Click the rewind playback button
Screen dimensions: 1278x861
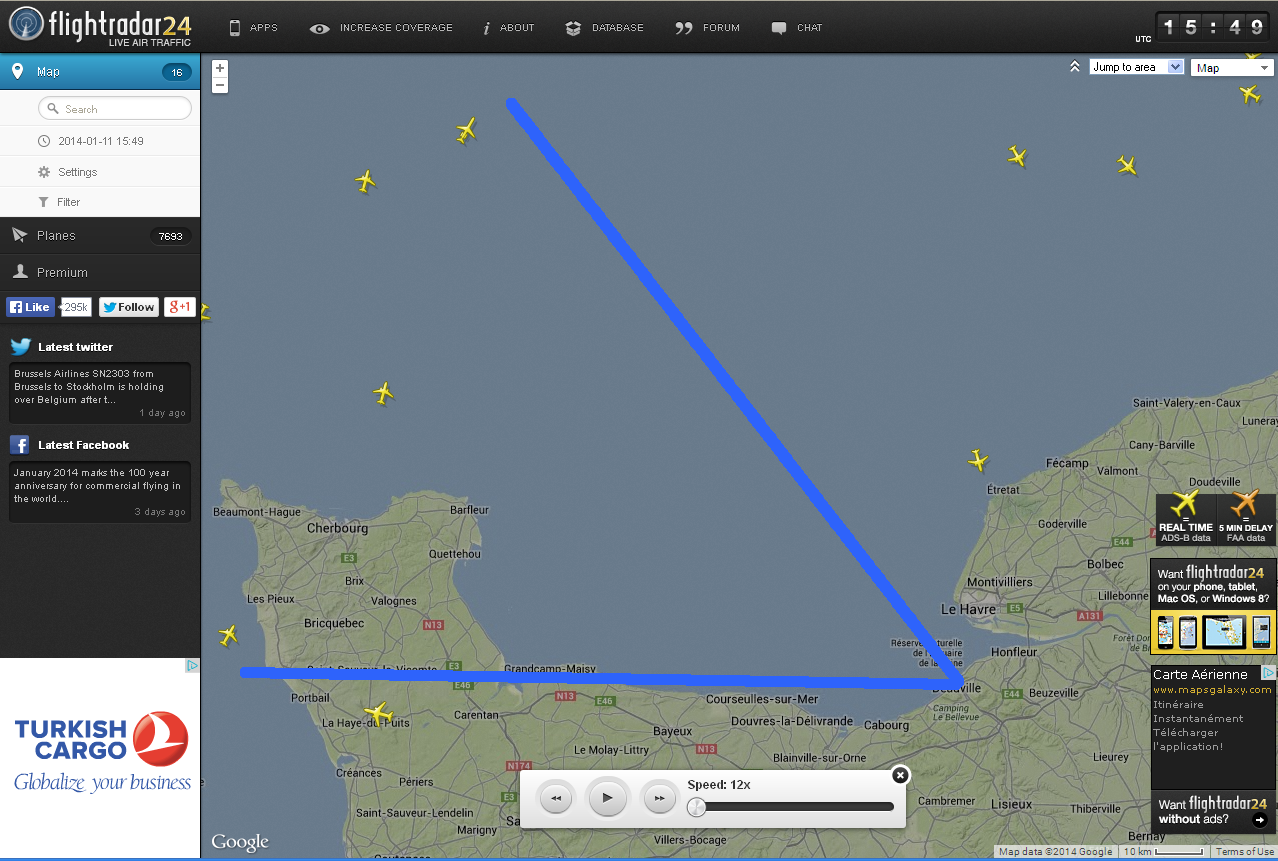(x=556, y=798)
